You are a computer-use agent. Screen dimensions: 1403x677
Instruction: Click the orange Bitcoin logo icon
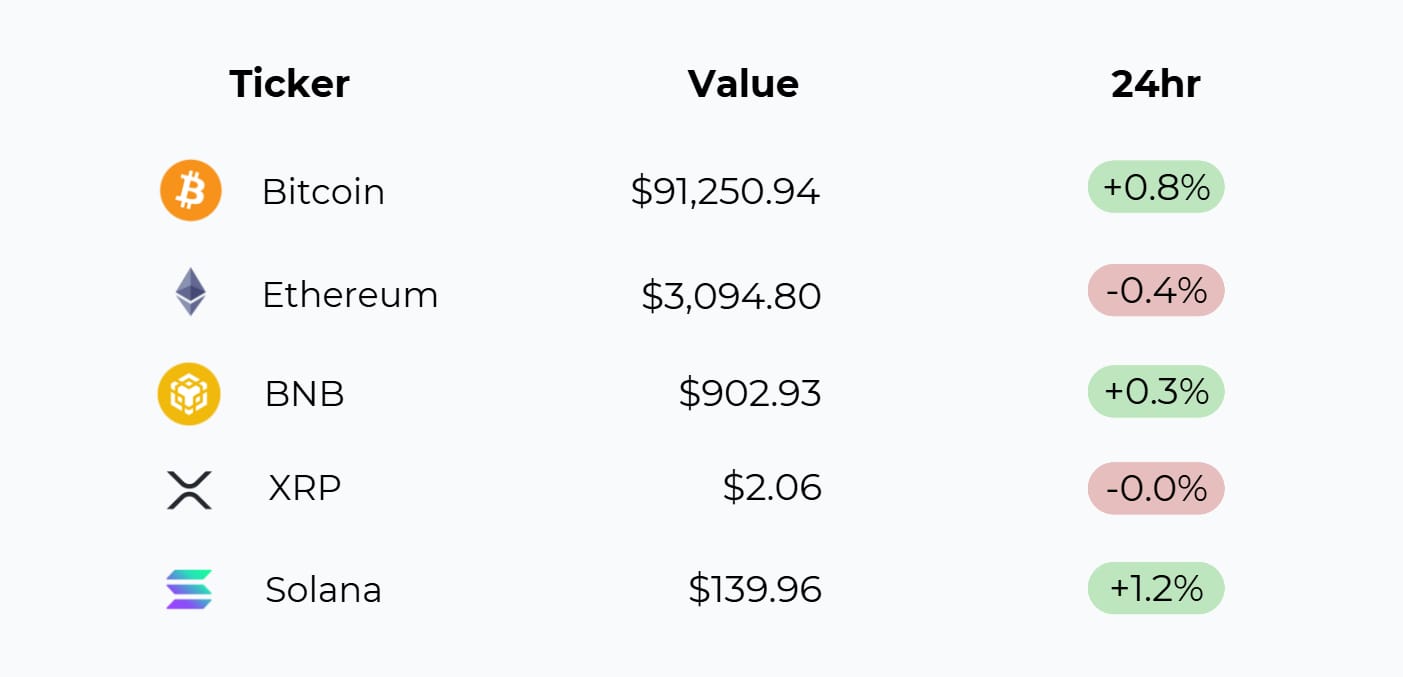point(190,190)
